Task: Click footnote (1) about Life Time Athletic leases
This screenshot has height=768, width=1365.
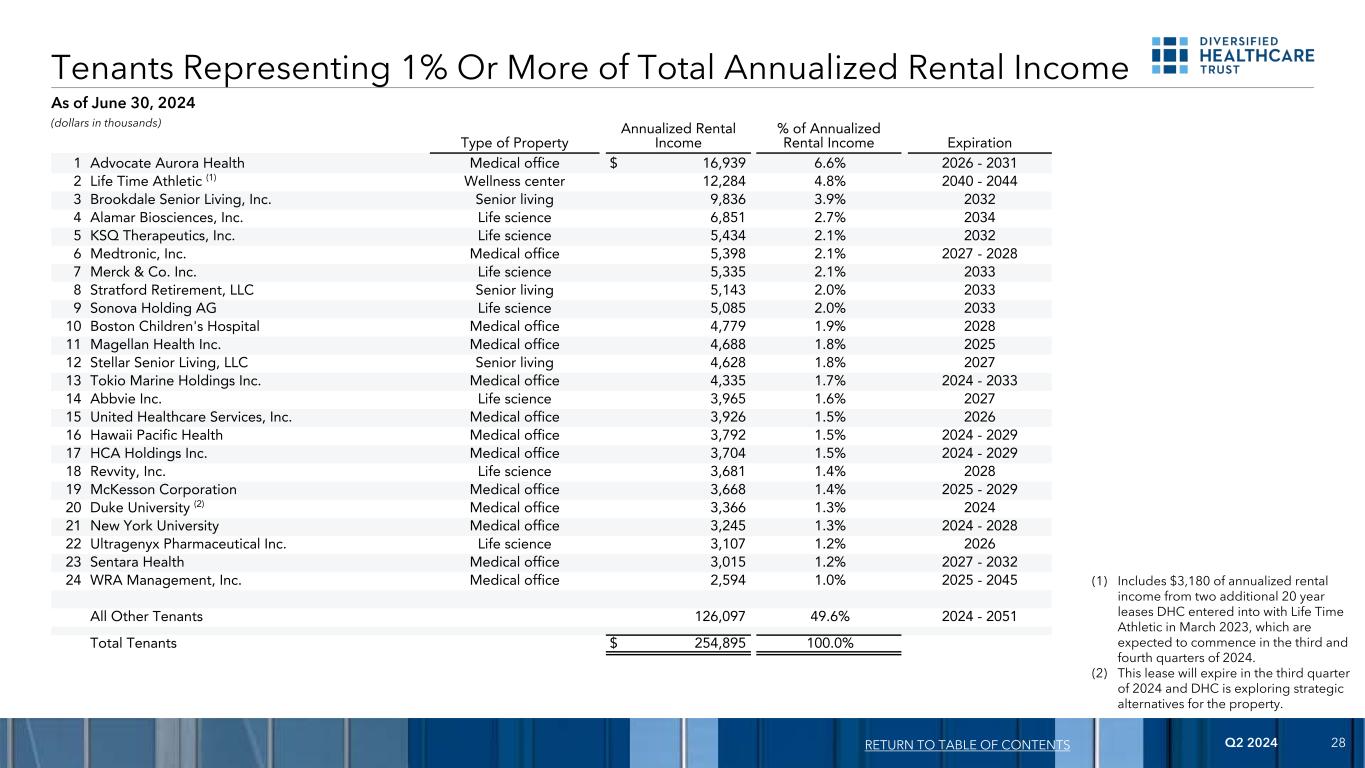Action: (1219, 621)
